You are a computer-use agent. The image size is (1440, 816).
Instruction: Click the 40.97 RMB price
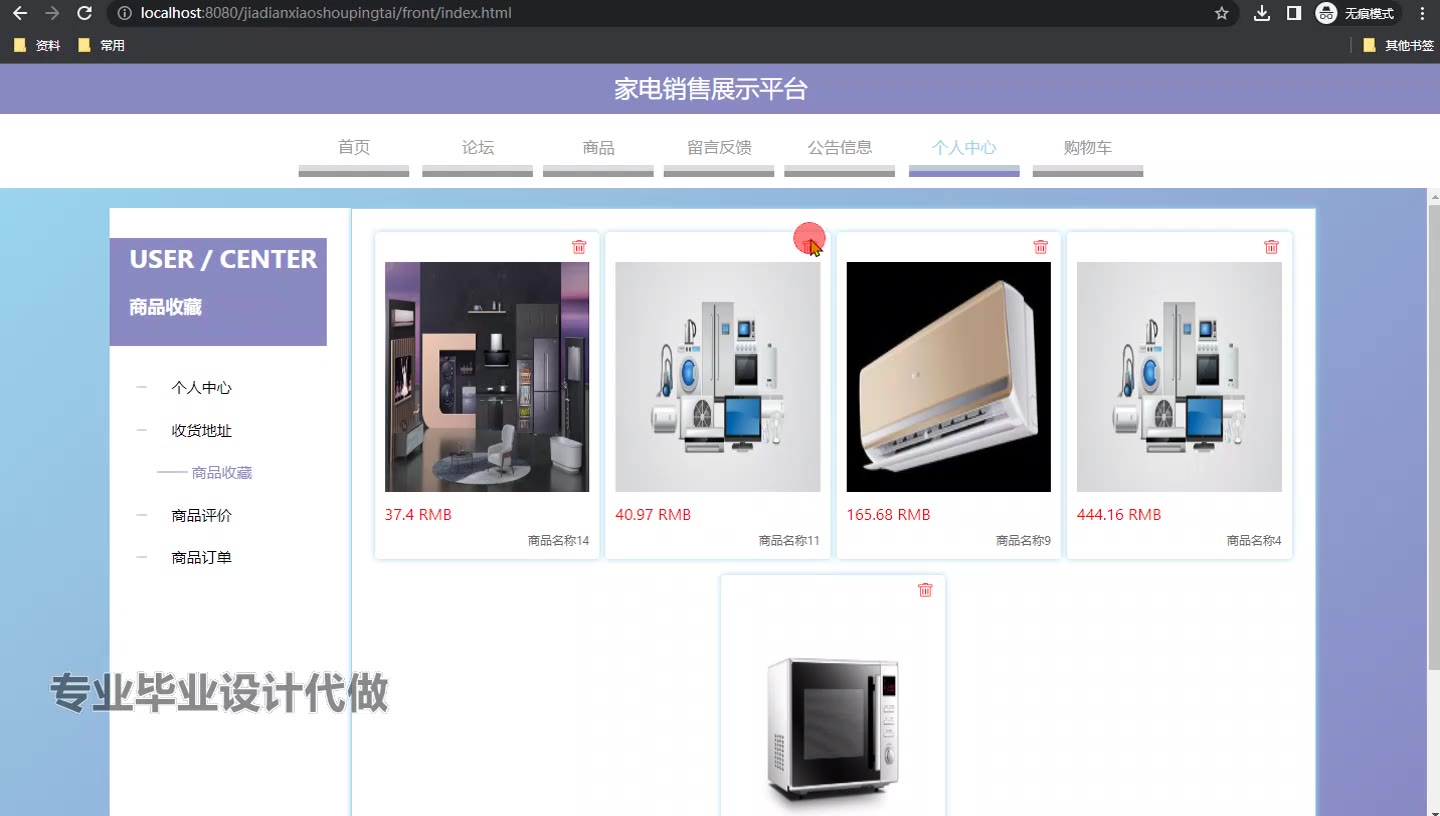point(653,515)
